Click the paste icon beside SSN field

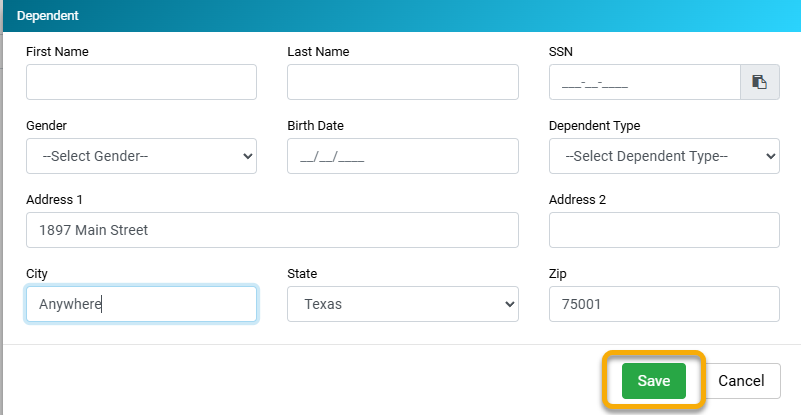[759, 83]
